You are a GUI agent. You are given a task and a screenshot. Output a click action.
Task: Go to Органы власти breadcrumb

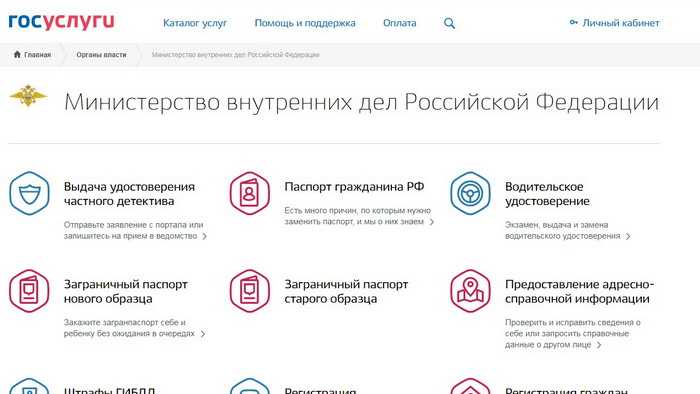[x=101, y=55]
